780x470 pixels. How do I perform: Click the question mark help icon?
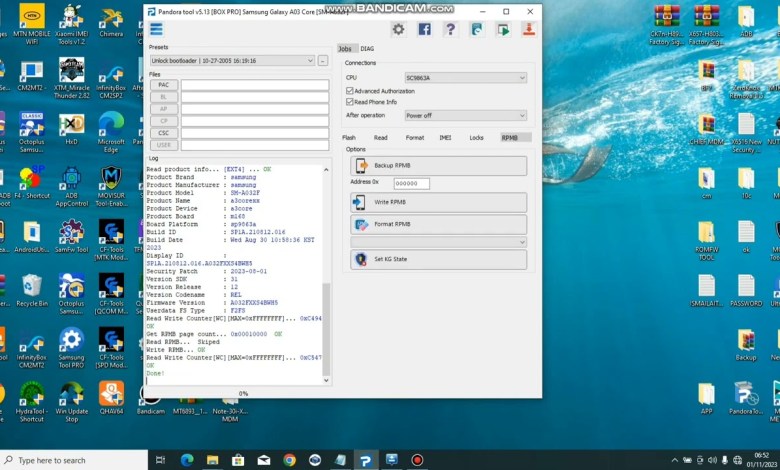point(450,30)
